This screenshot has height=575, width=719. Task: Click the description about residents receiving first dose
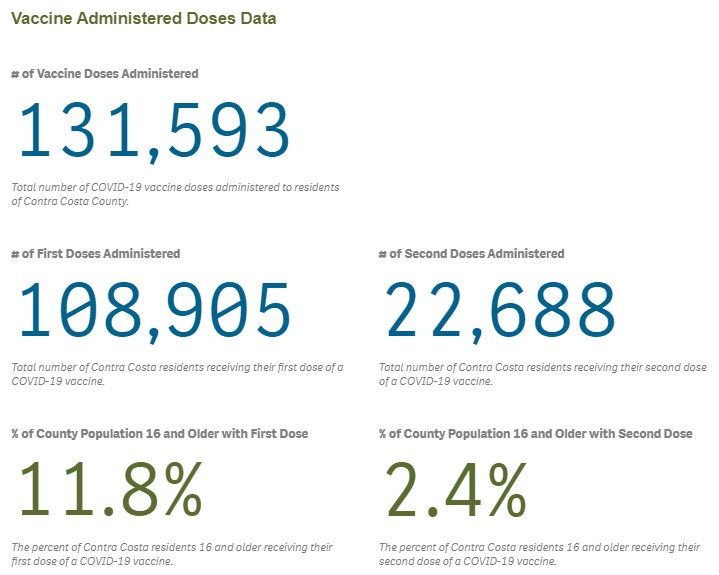[177, 374]
